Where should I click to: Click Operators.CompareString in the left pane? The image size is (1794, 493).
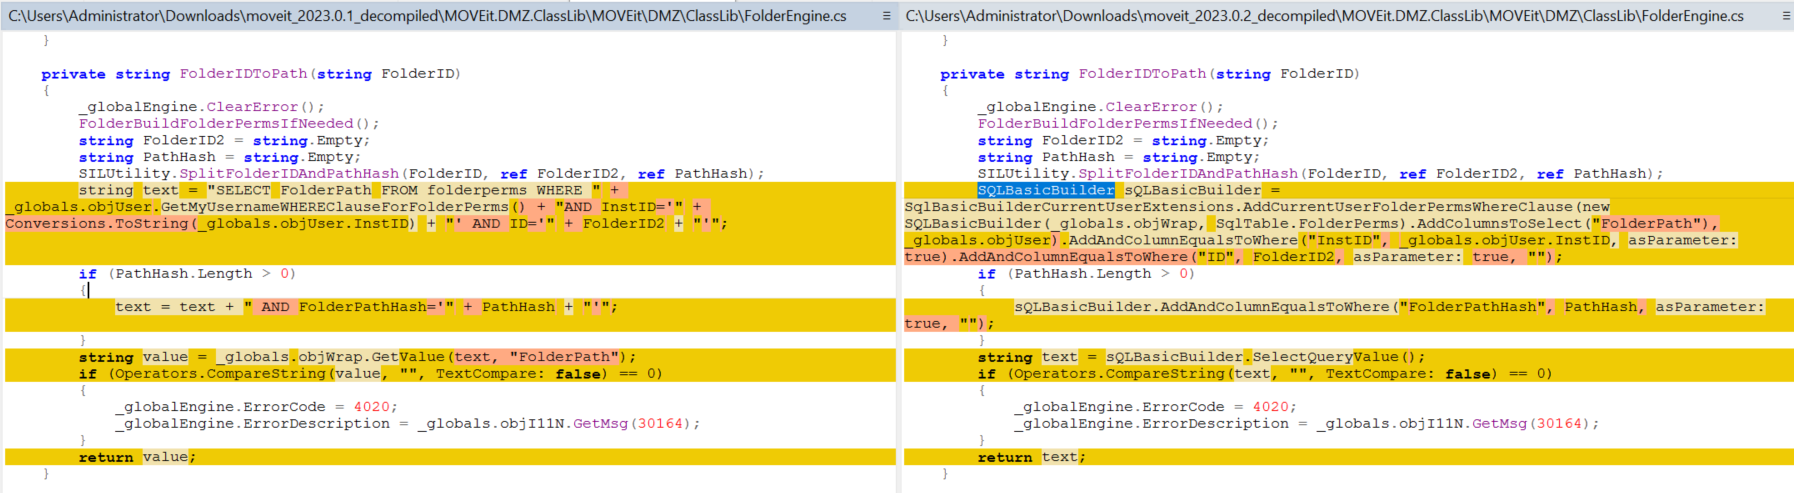click(221, 374)
